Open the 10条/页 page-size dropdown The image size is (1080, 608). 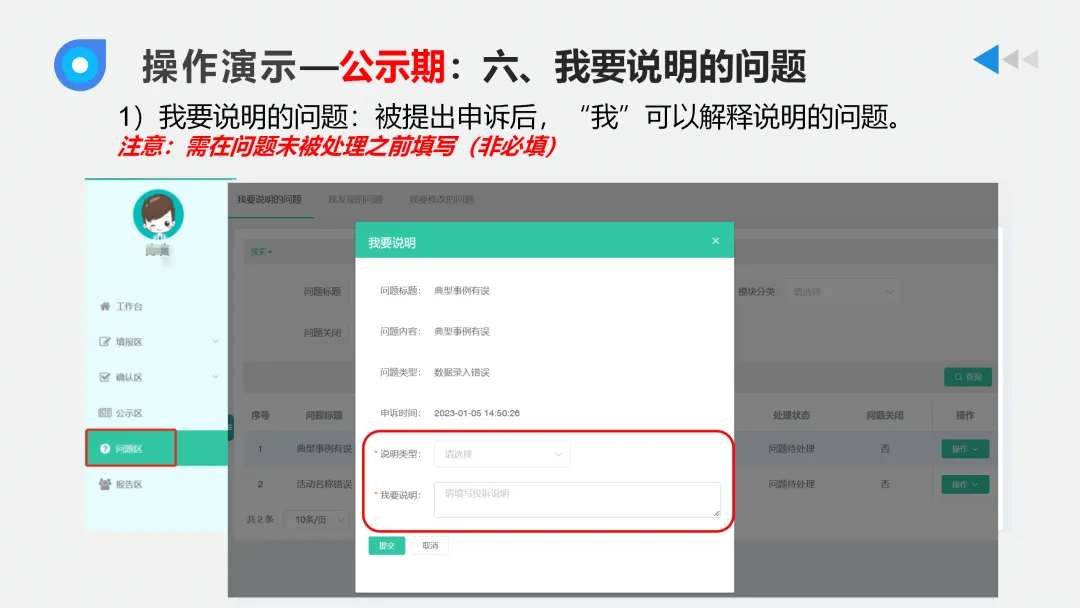pyautogui.click(x=318, y=519)
